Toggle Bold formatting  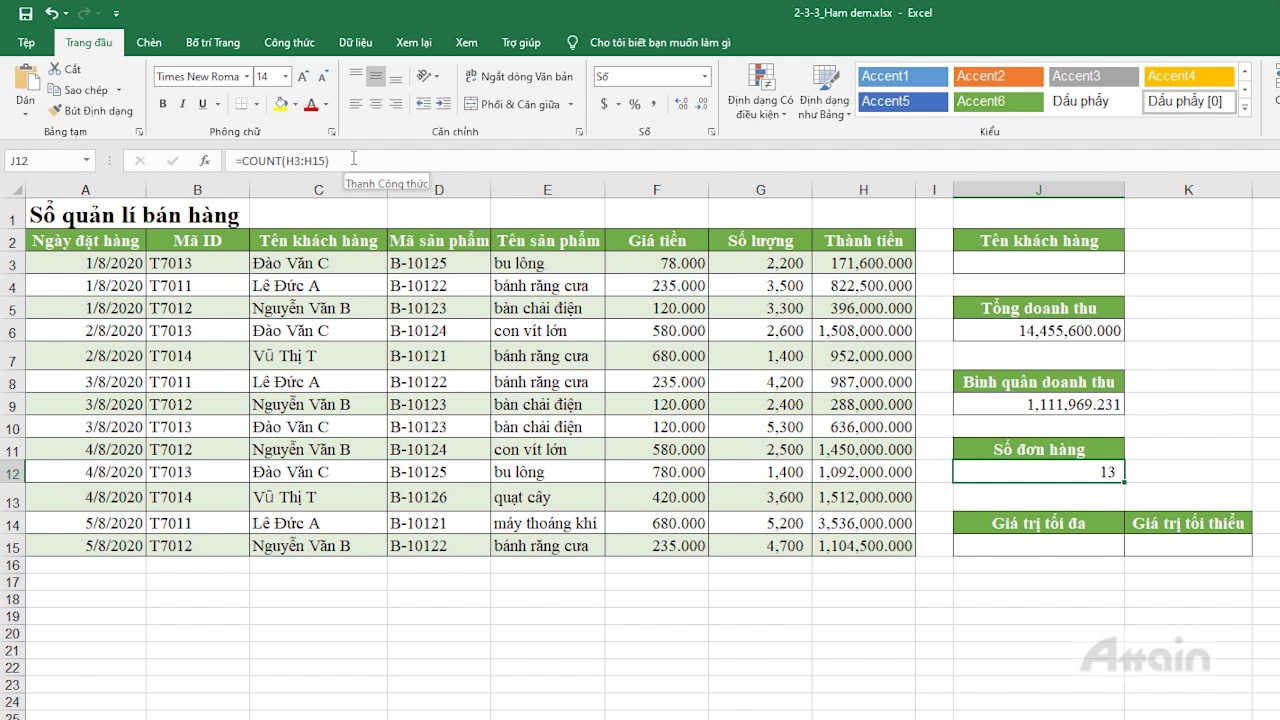coord(162,104)
